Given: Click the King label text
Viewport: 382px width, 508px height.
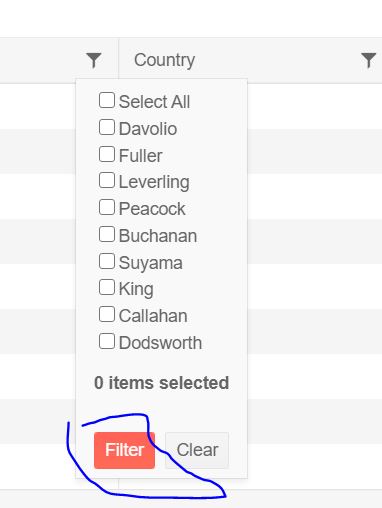Looking at the screenshot, I should pos(136,289).
